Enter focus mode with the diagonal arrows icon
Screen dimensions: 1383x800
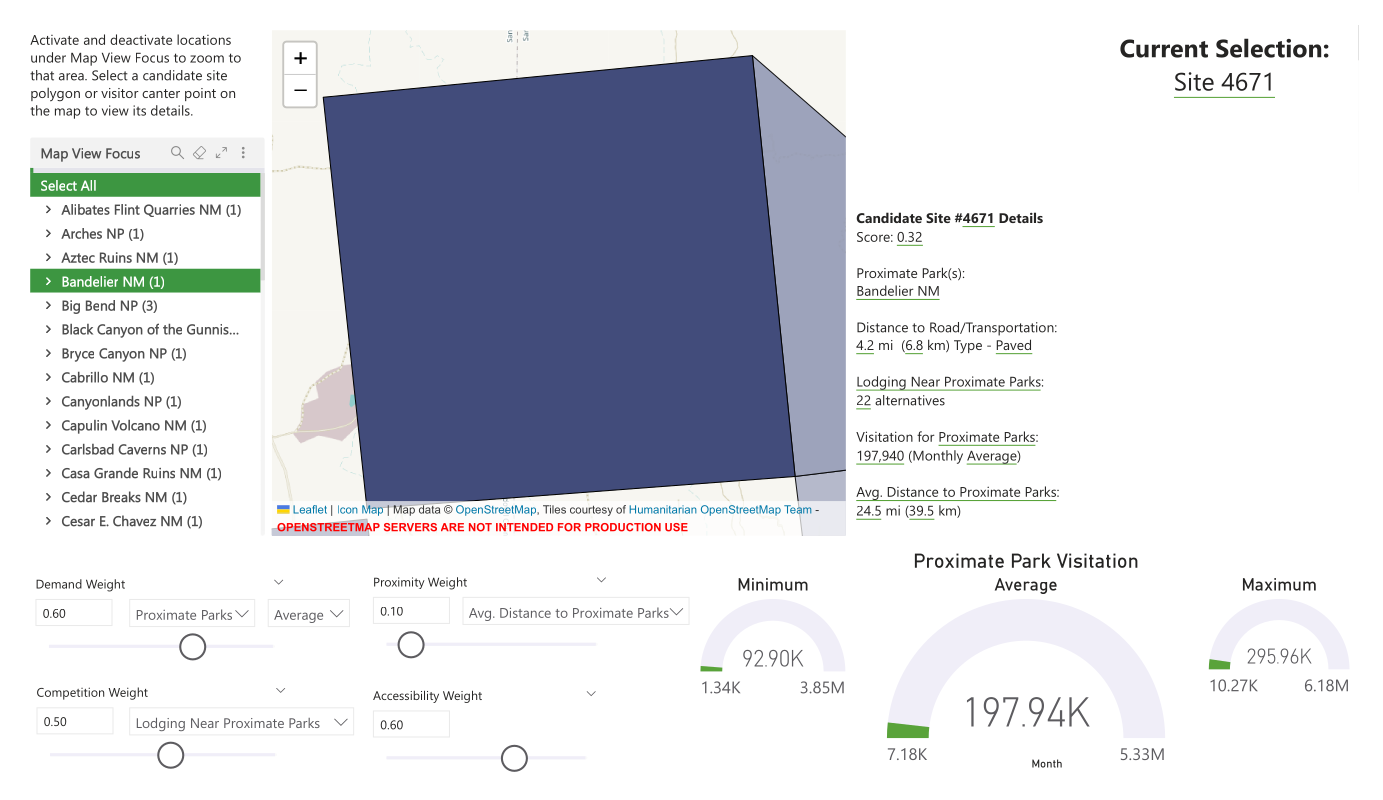pyautogui.click(x=221, y=153)
